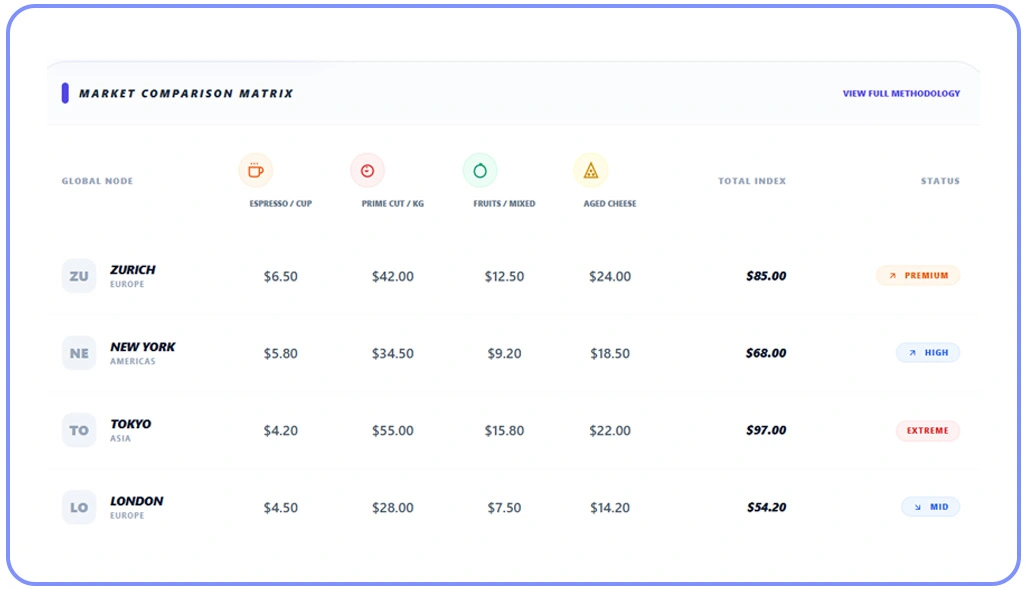The height and width of the screenshot is (589, 1026).
Task: Toggle the HIGH status indicator for New York
Action: pos(927,353)
